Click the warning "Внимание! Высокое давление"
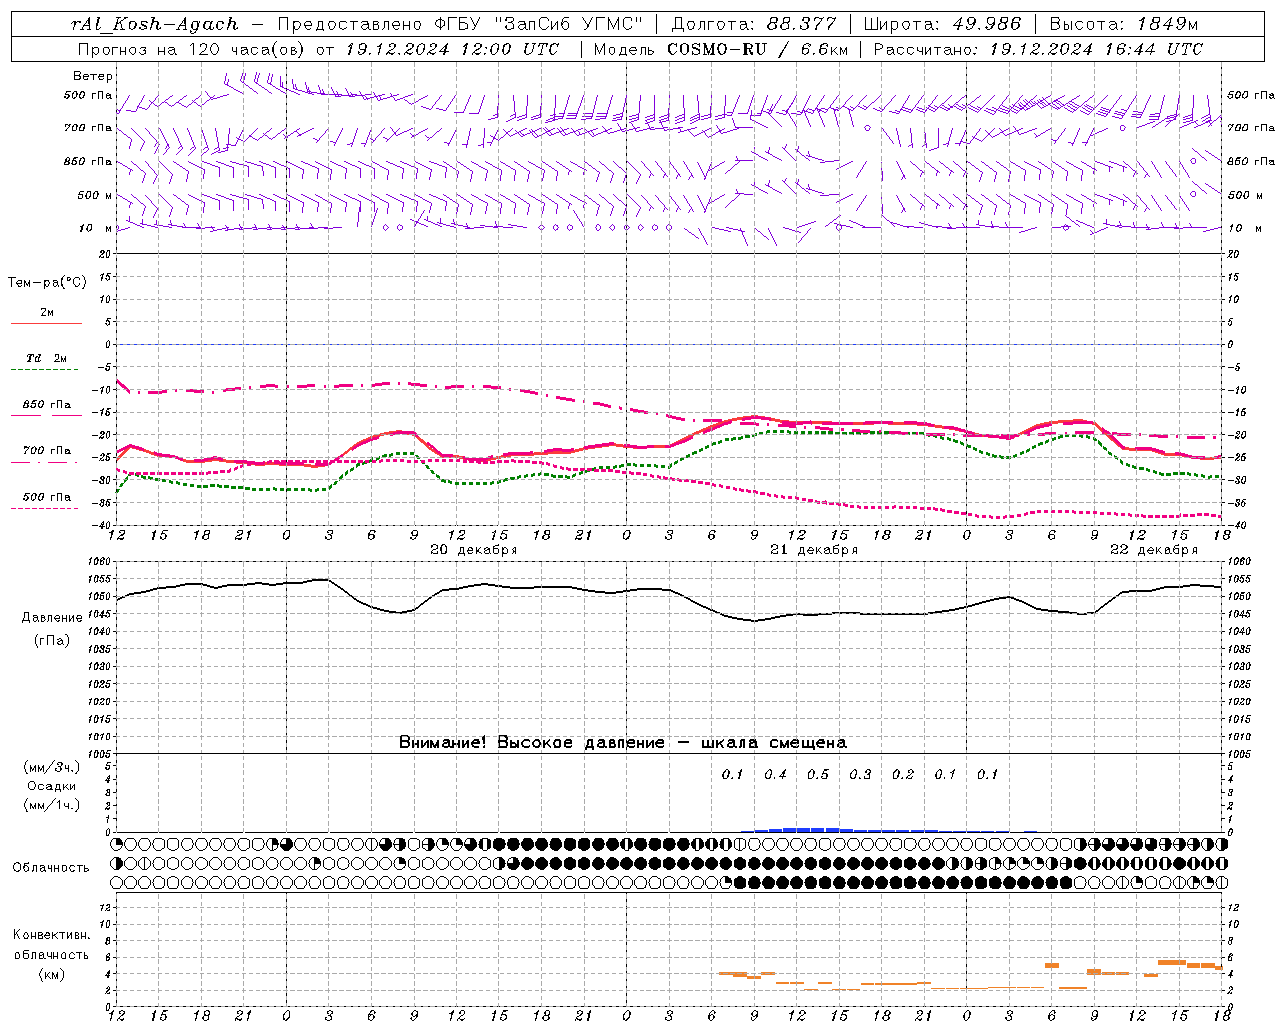Screen dimensions: 1280x1024 [532, 742]
